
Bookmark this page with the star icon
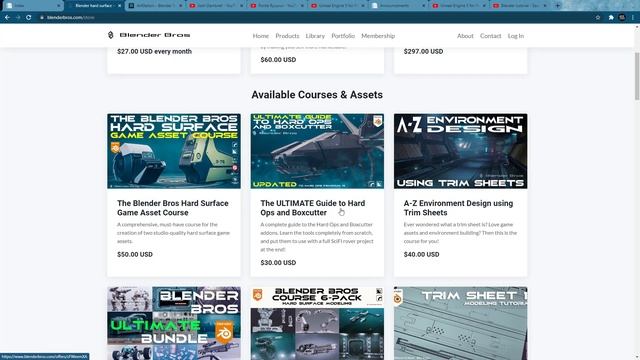(598, 18)
